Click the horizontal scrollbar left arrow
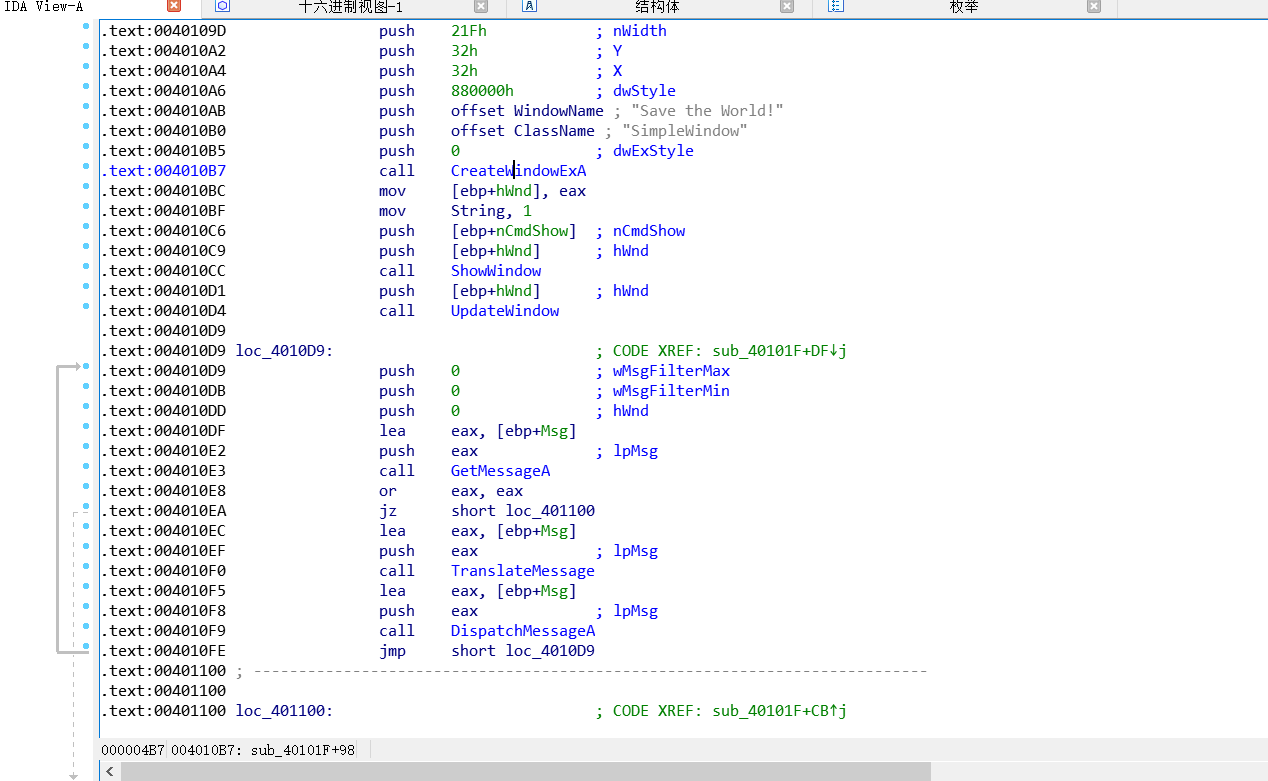Viewport: 1268px width, 781px height. [109, 771]
